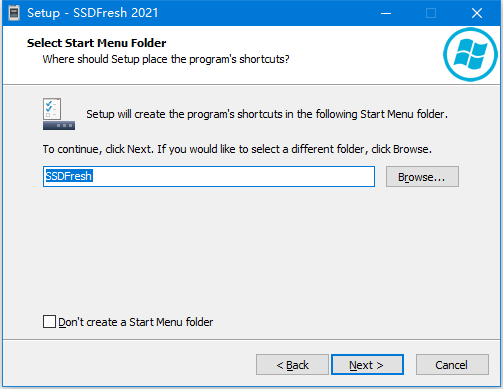Screen dimensions: 503x389
Task: Click the disabled maximize button
Action: tap(431, 13)
